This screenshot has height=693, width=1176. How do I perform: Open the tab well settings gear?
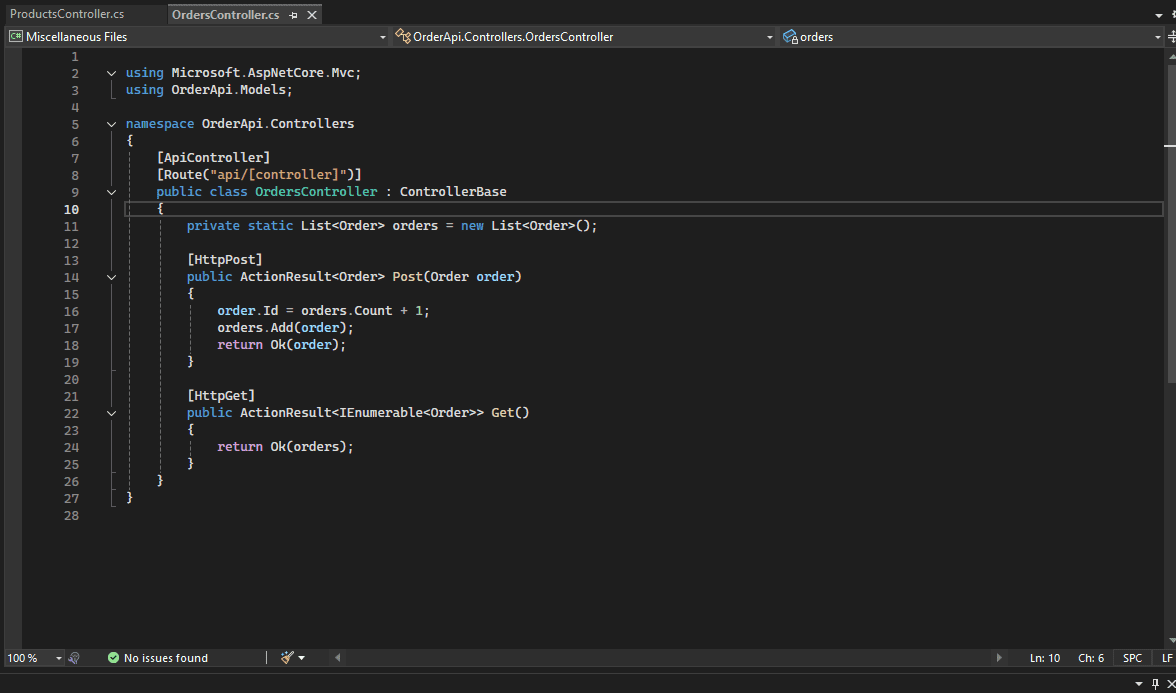pos(1172,15)
